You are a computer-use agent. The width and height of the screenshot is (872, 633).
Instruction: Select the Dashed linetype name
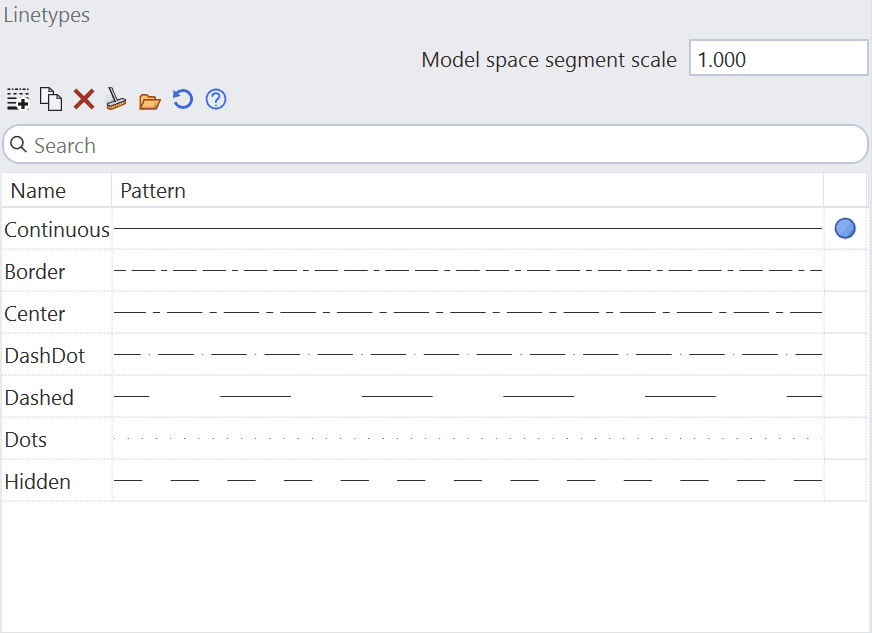coord(39,397)
